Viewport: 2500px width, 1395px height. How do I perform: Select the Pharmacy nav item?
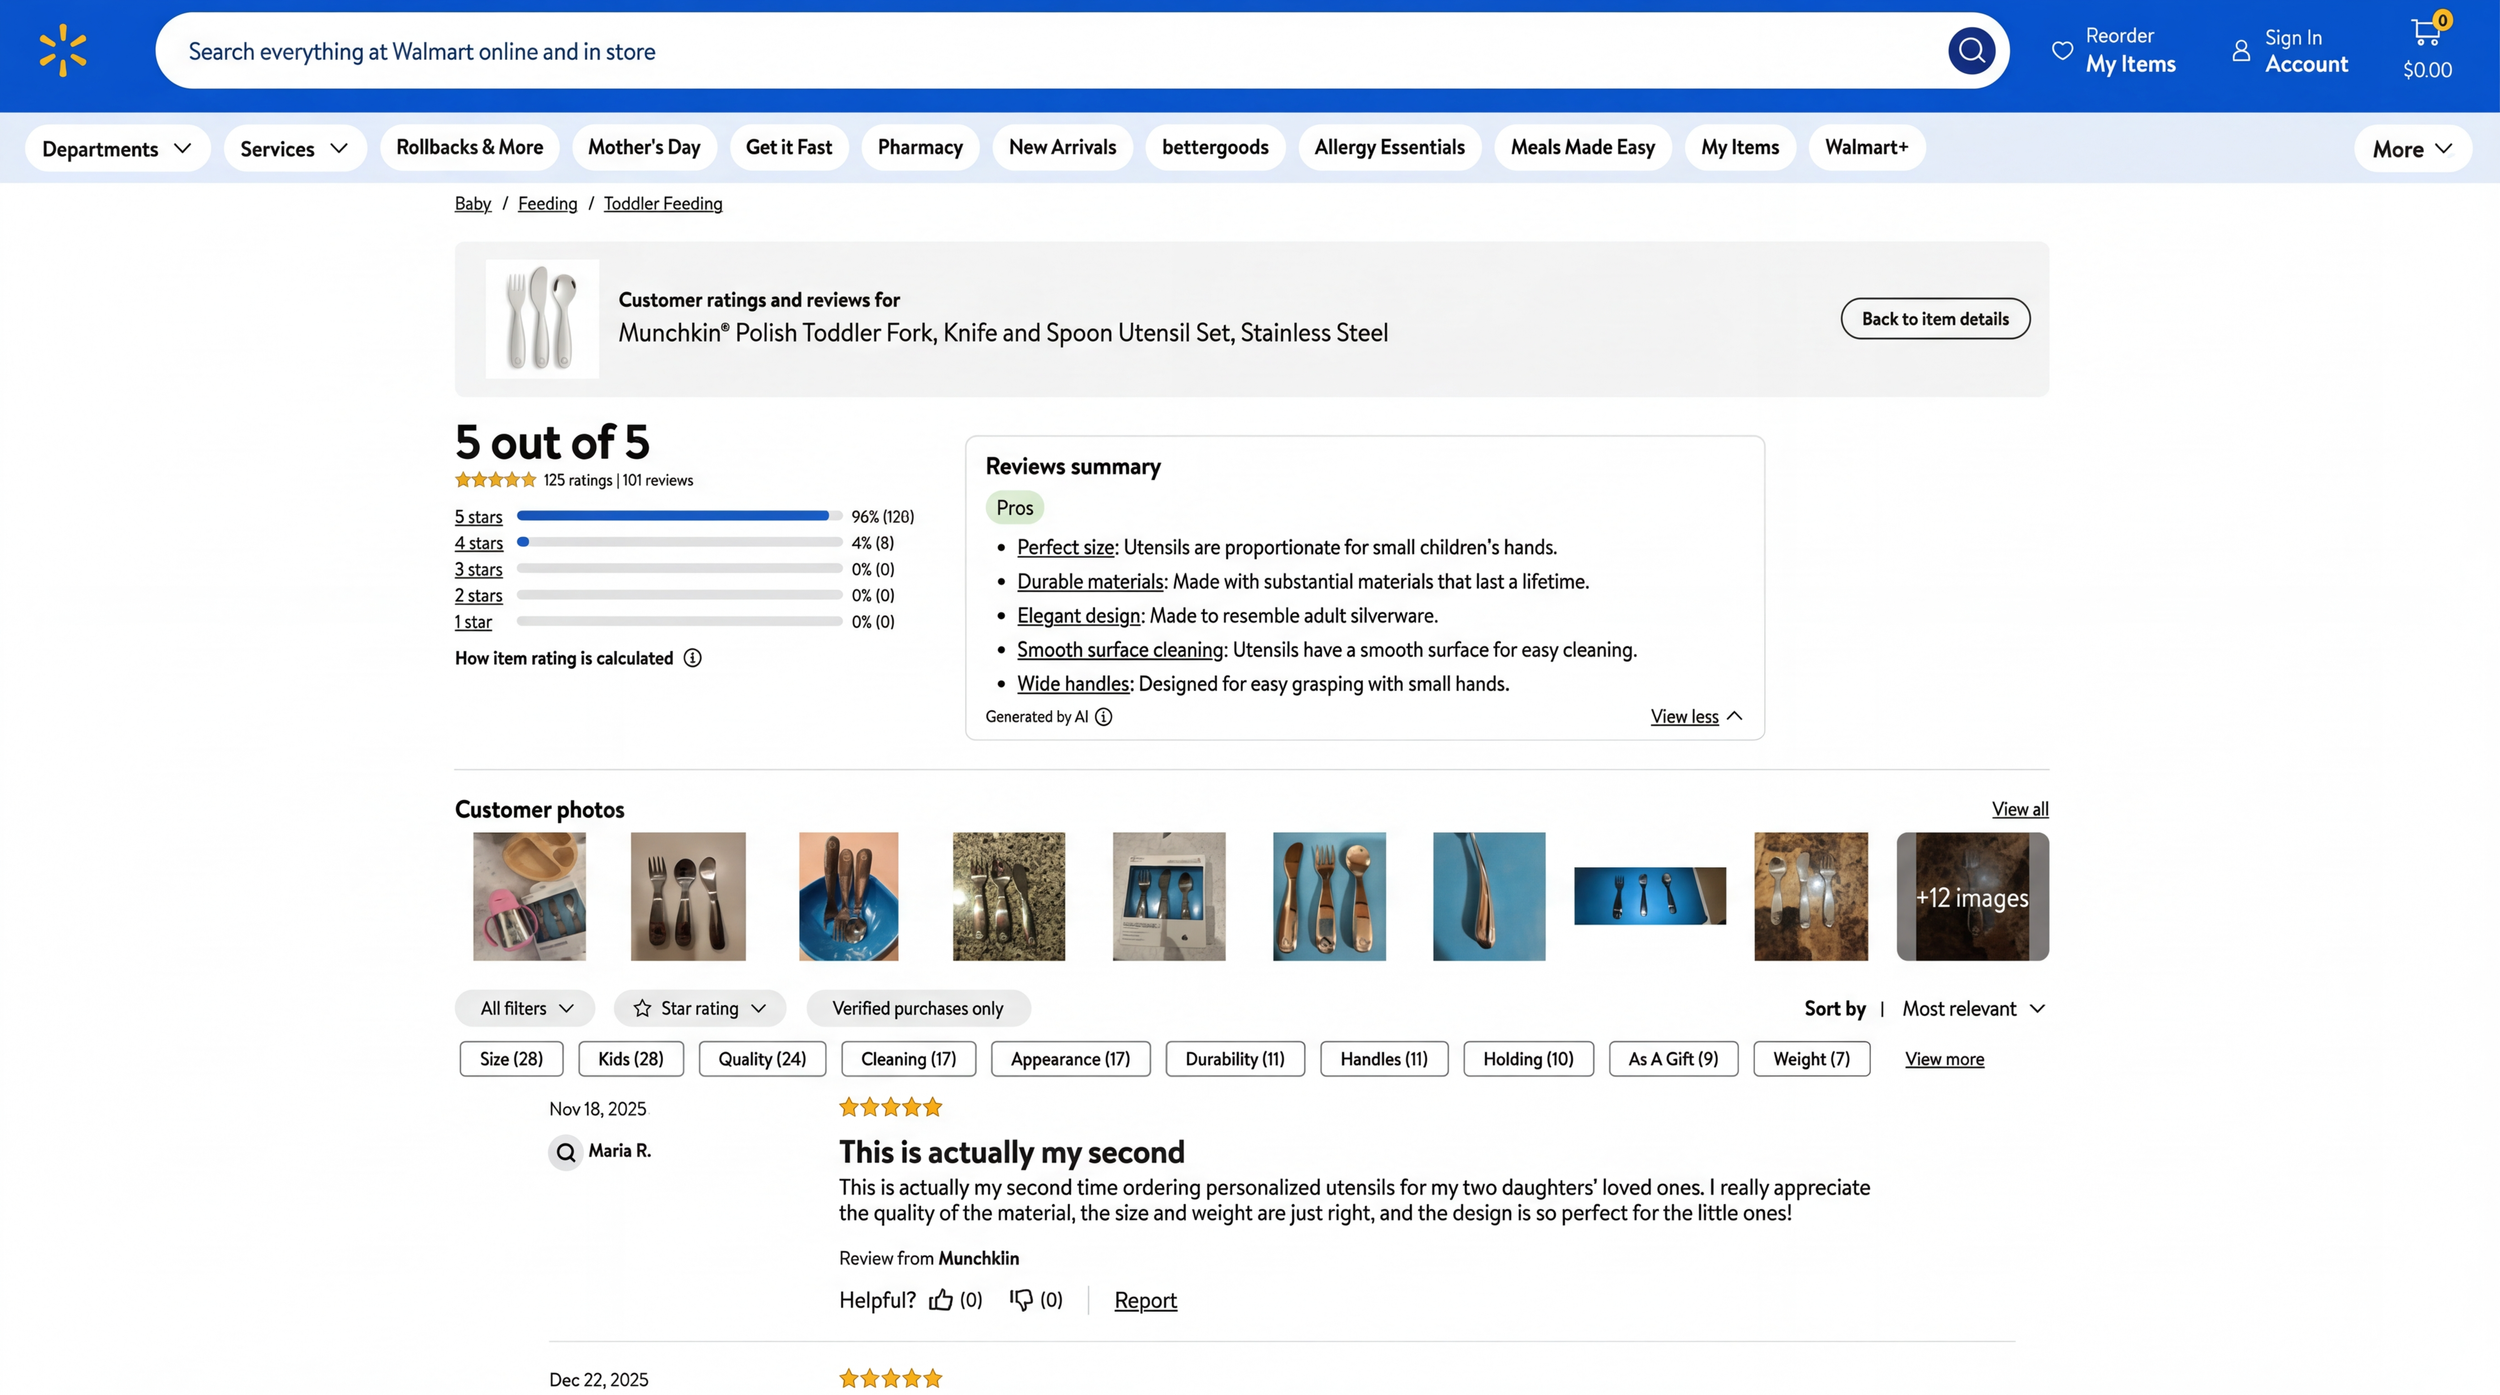click(919, 147)
